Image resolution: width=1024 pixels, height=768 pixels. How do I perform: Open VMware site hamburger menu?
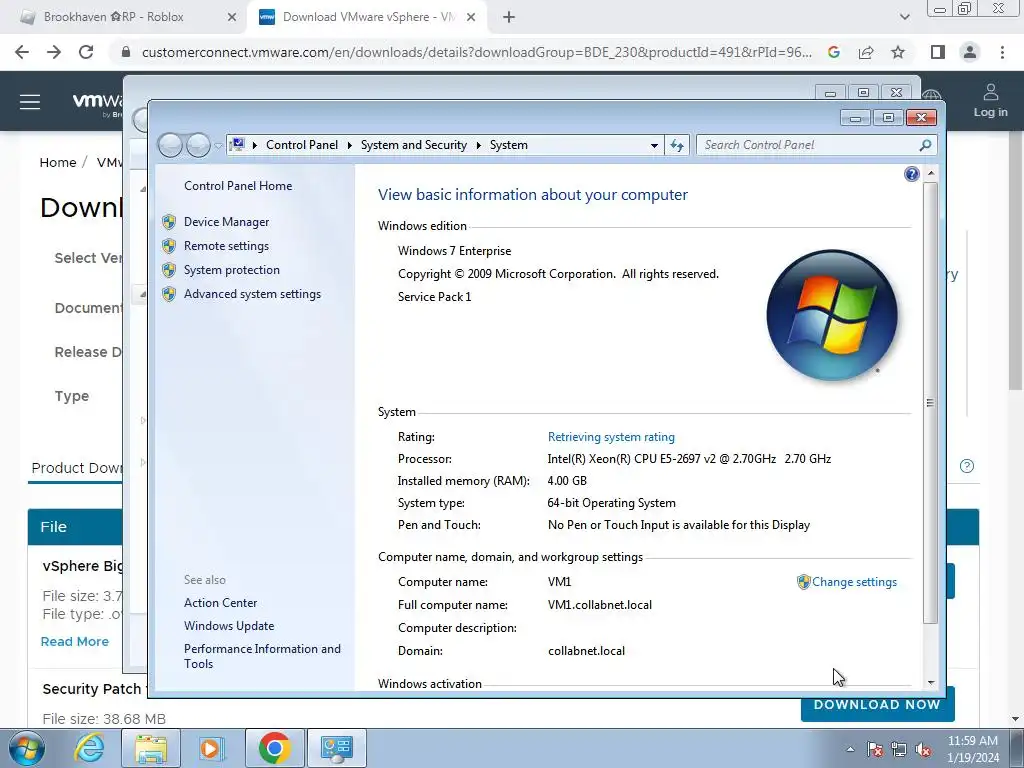click(30, 102)
